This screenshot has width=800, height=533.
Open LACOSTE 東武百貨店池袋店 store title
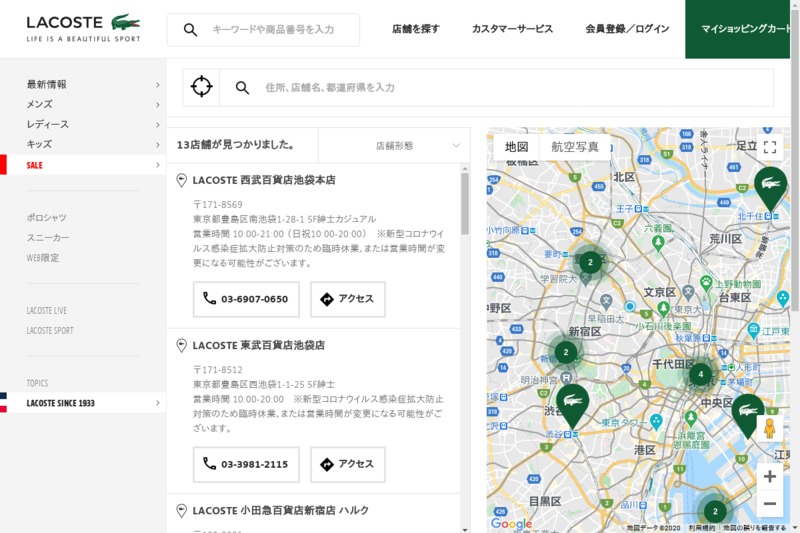(258, 345)
